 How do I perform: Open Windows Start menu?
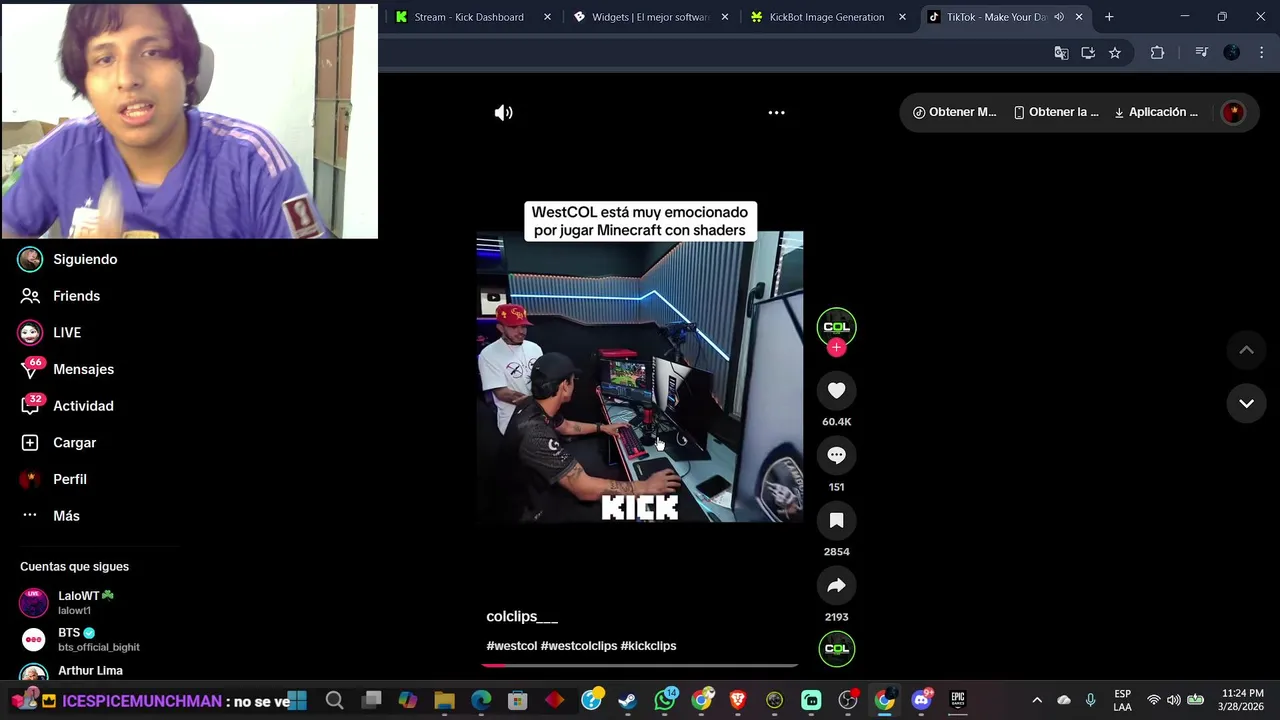(x=297, y=701)
